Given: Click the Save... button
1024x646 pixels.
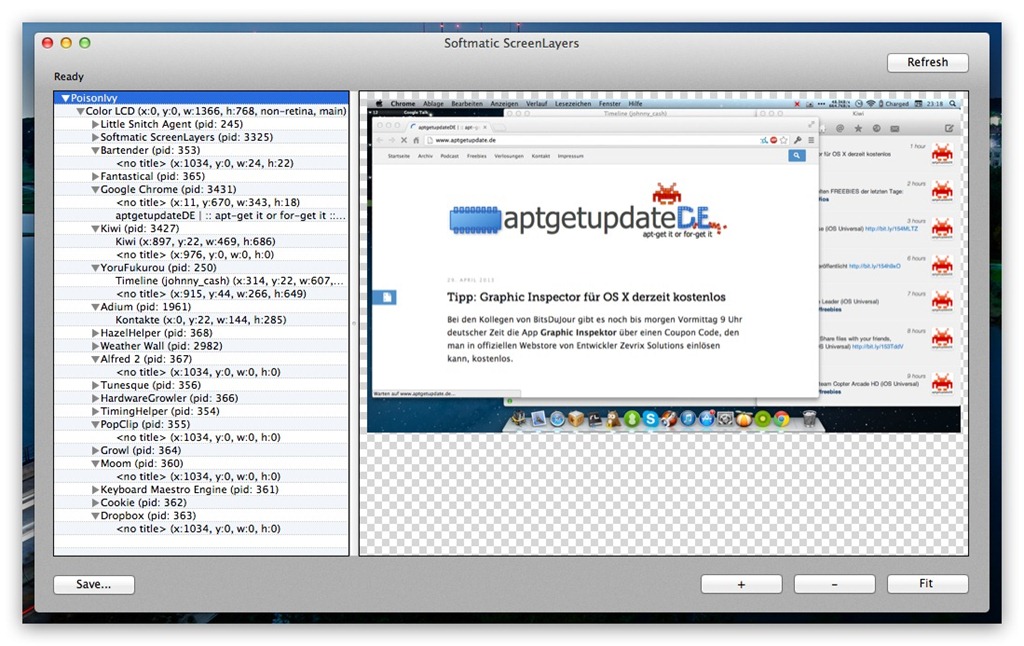Looking at the screenshot, I should [93, 585].
